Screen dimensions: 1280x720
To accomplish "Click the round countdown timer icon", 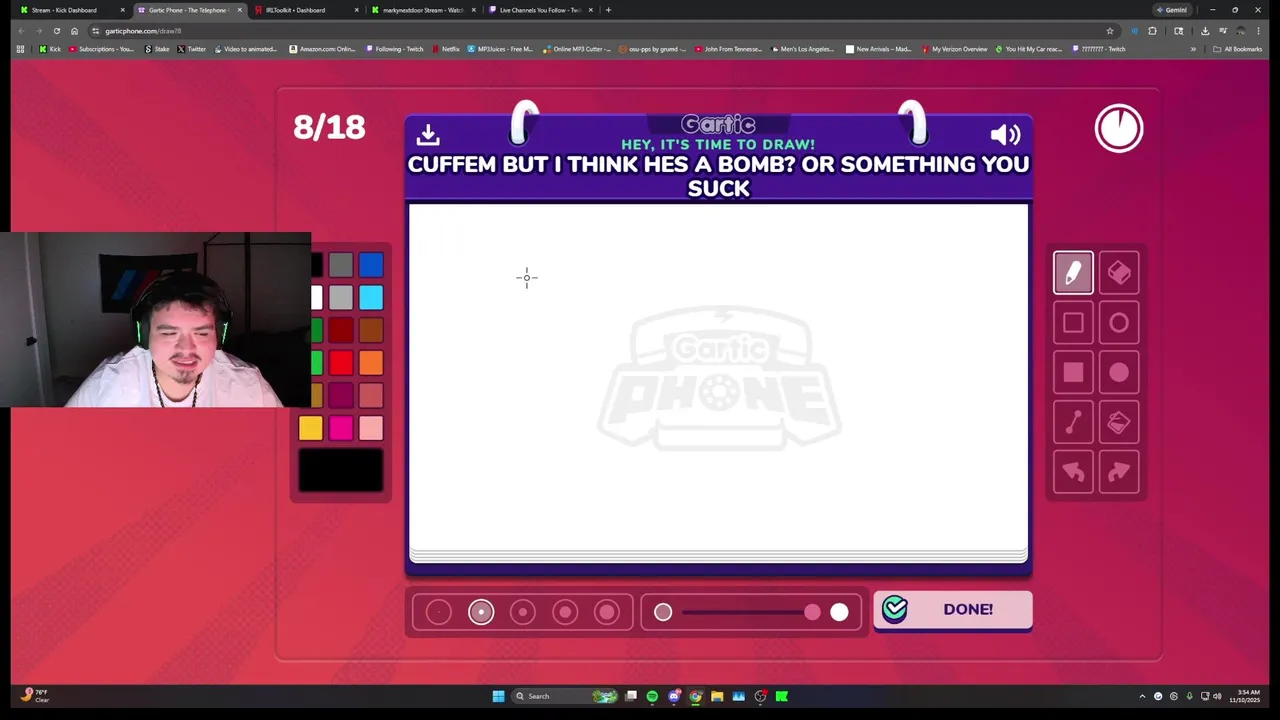I will [1118, 128].
